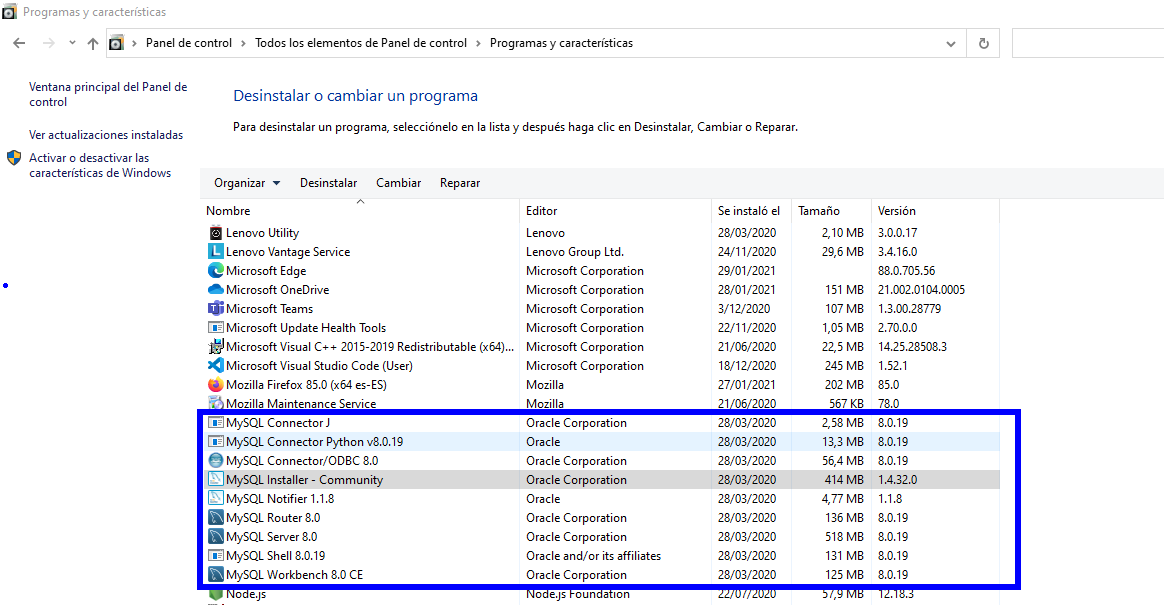This screenshot has width=1164, height=605.
Task: Click the refresh button beside address bar
Action: click(984, 43)
